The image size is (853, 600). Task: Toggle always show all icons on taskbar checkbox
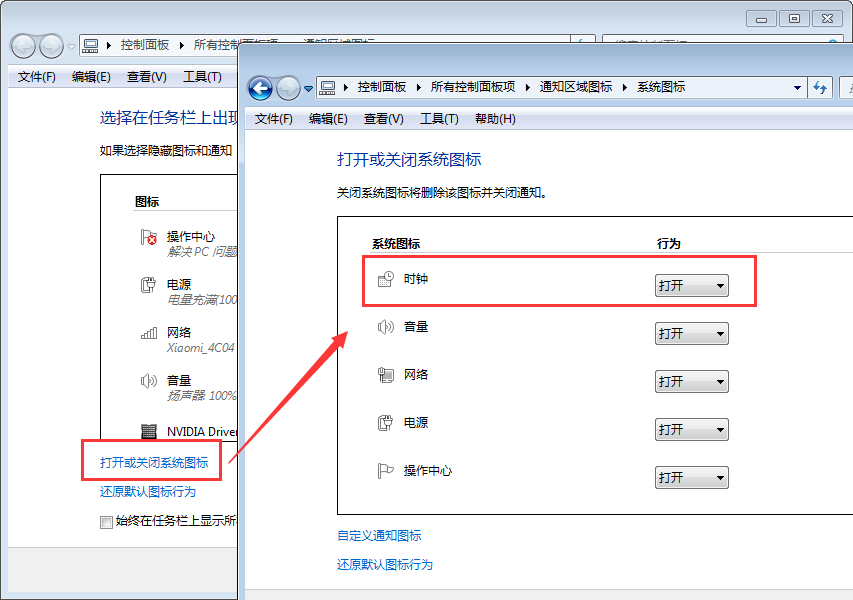107,521
